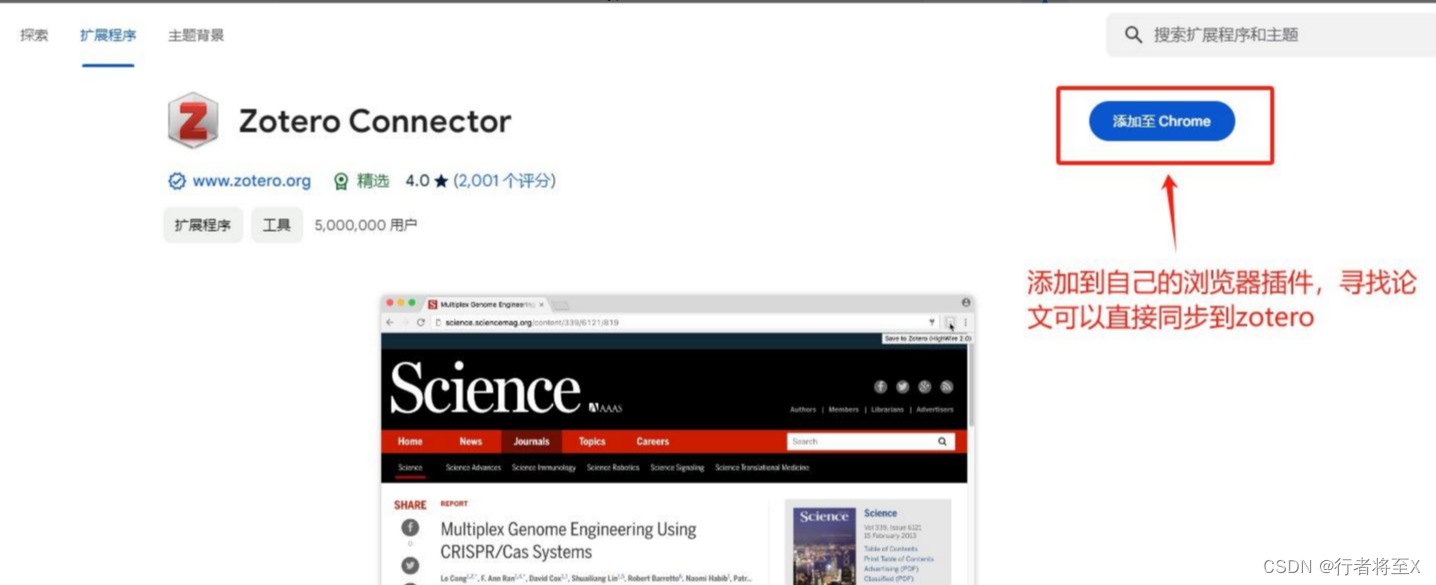Click the 精选 featured label
Viewport: 1436px width, 585px height.
click(x=373, y=181)
